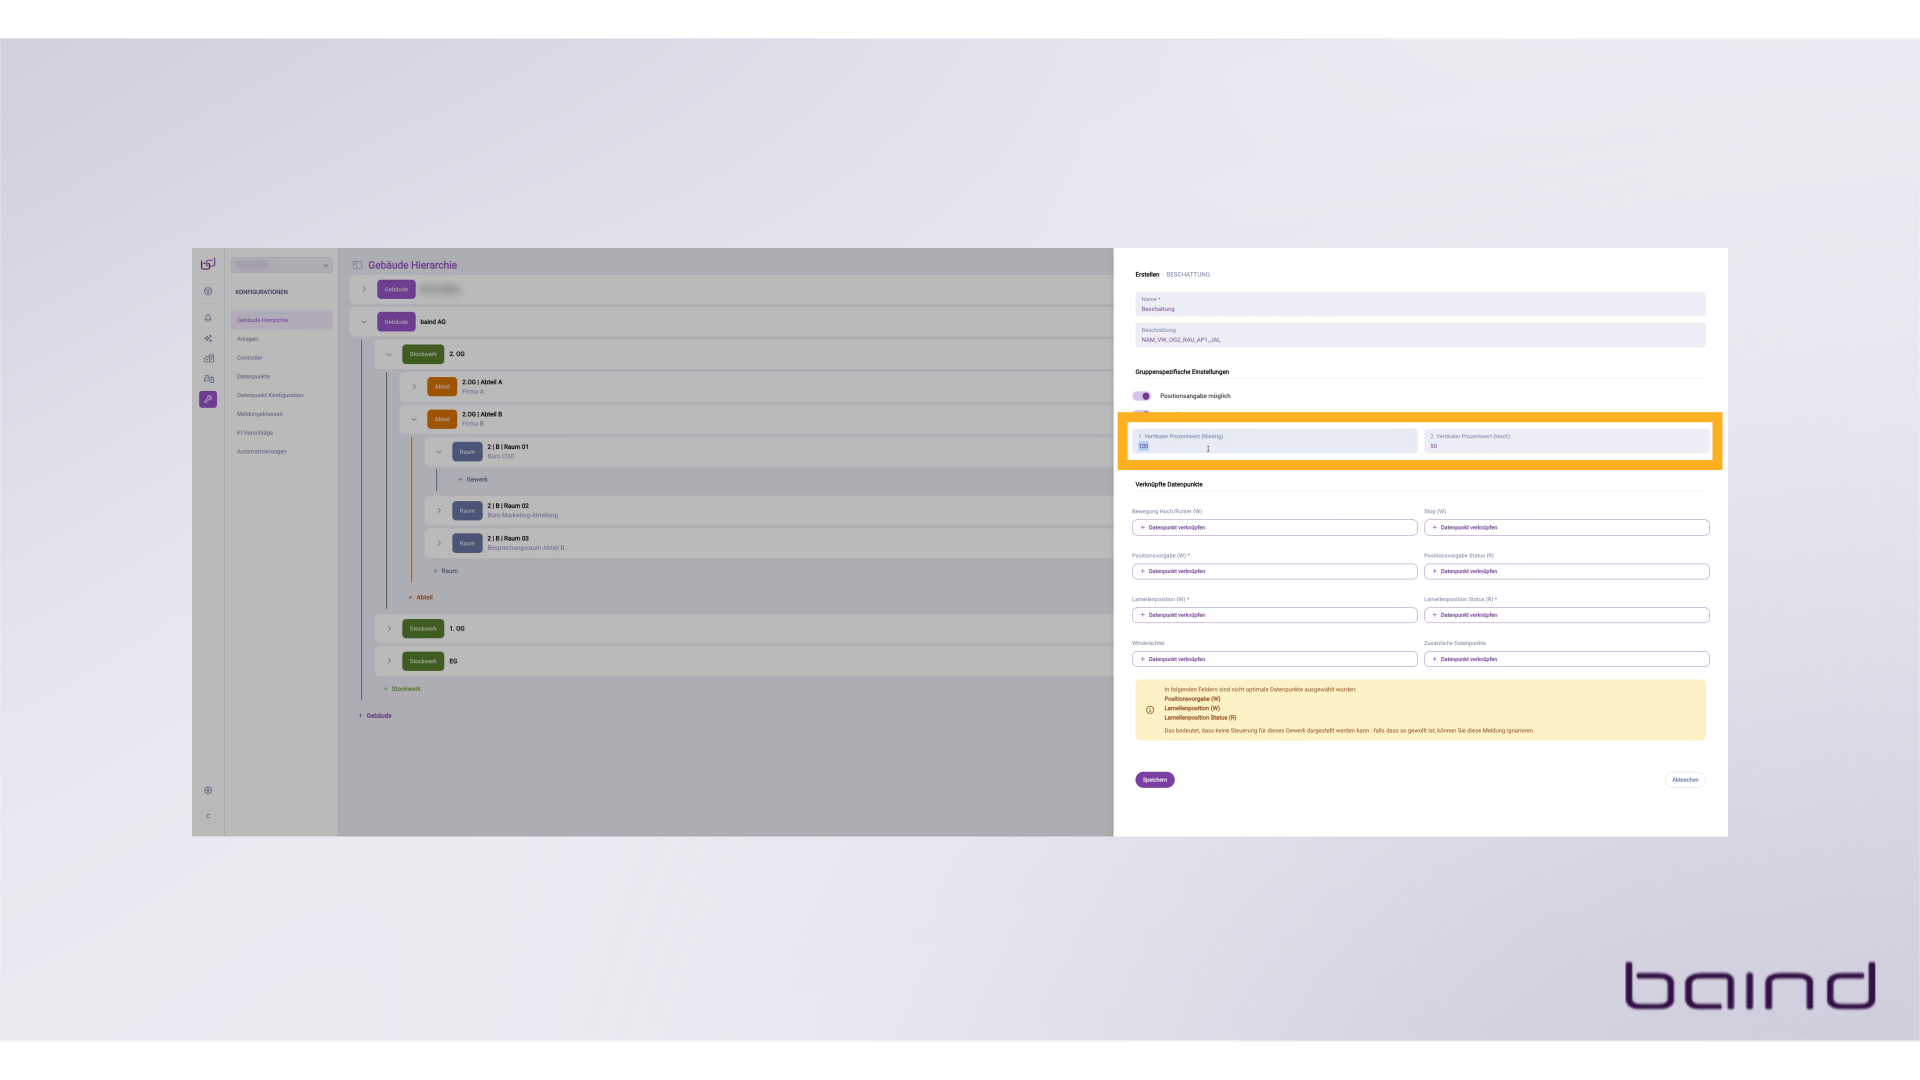This screenshot has height=1080, width=1920.
Task: Open the dashboard gauge icon in sidebar
Action: 208,292
